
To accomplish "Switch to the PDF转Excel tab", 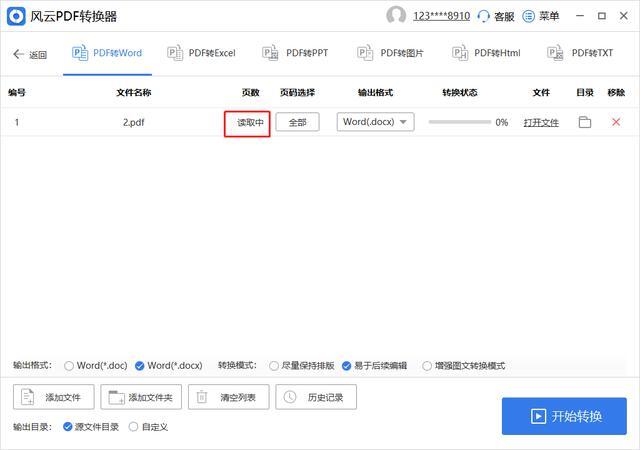I will (x=201, y=53).
